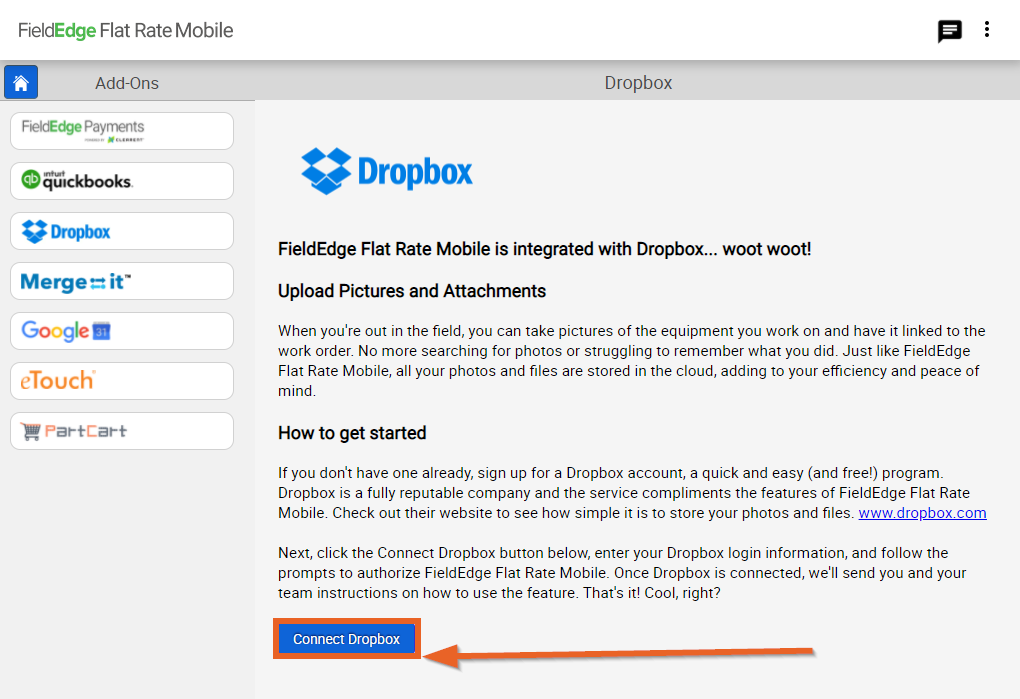Click the blue home icon
Image resolution: width=1020 pixels, height=699 pixels.
(x=20, y=81)
